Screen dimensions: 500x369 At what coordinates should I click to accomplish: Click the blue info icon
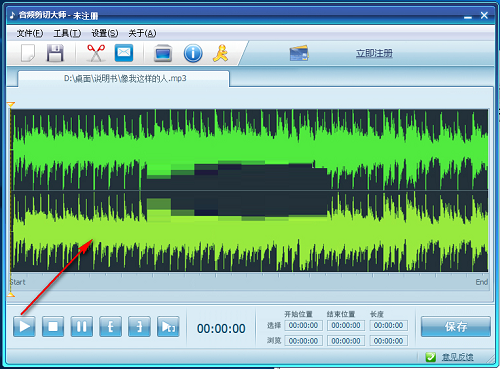(x=193, y=53)
